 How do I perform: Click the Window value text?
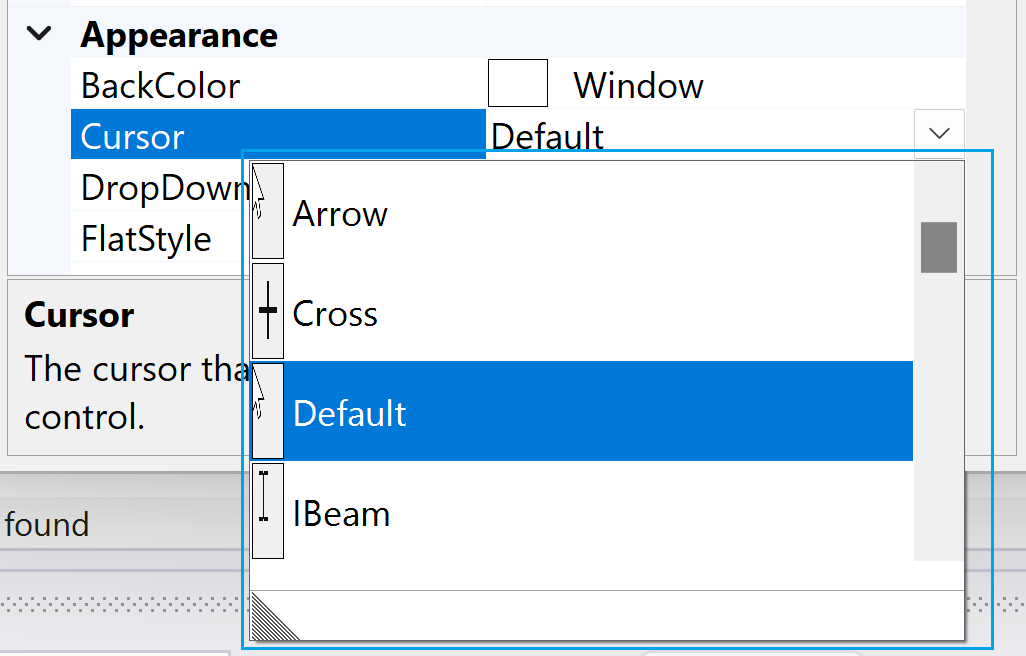637,86
